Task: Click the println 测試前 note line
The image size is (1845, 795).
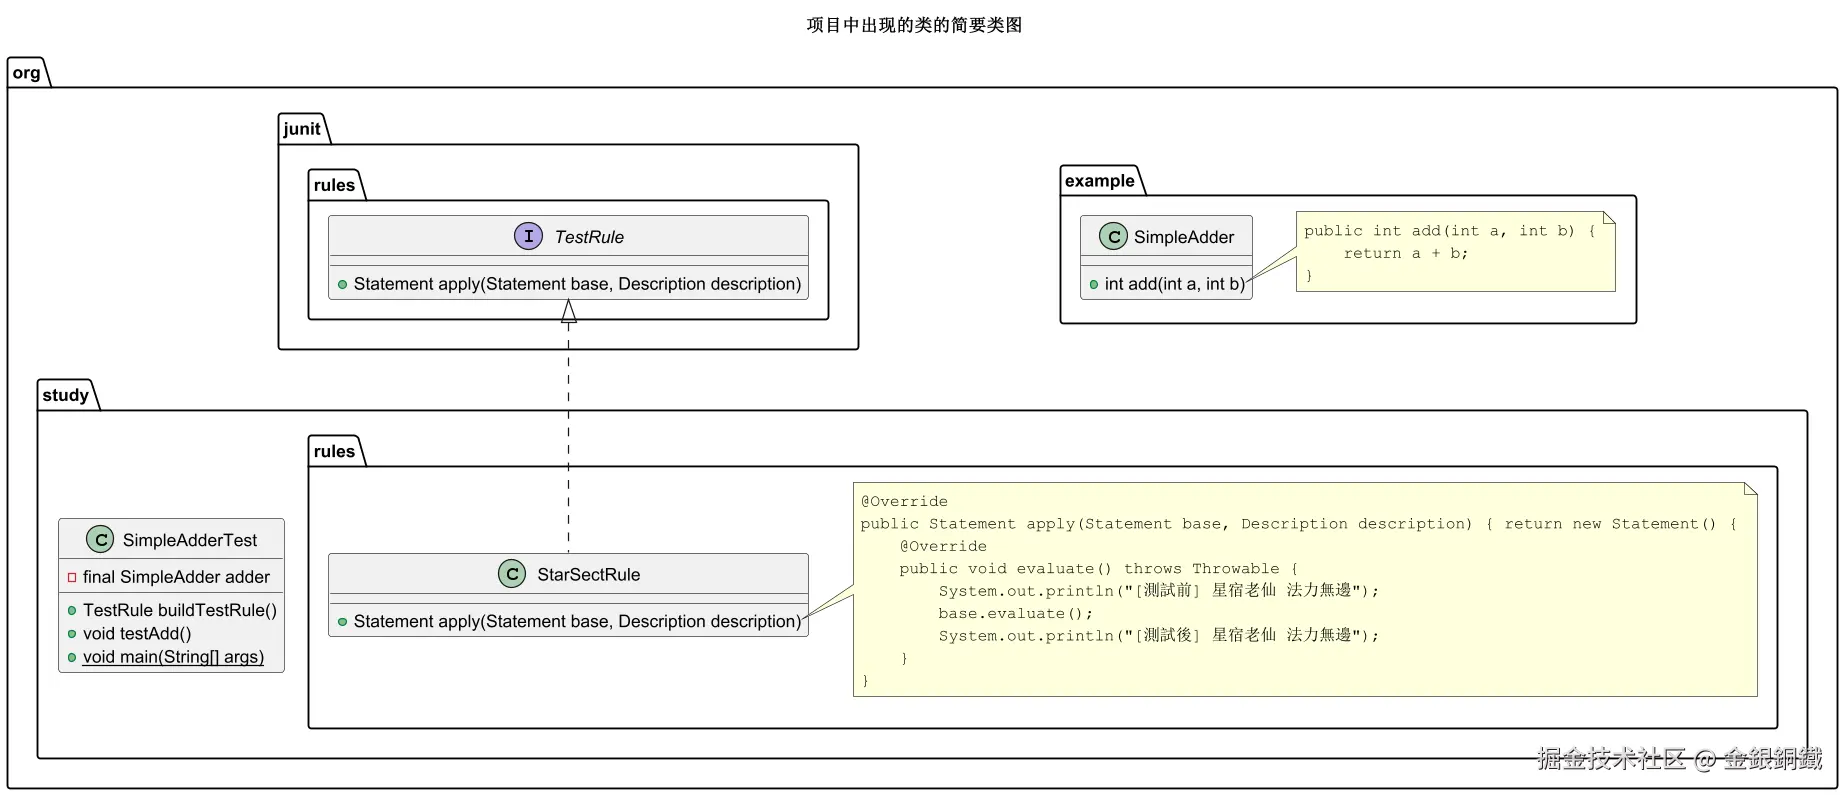Action: [x=1158, y=591]
